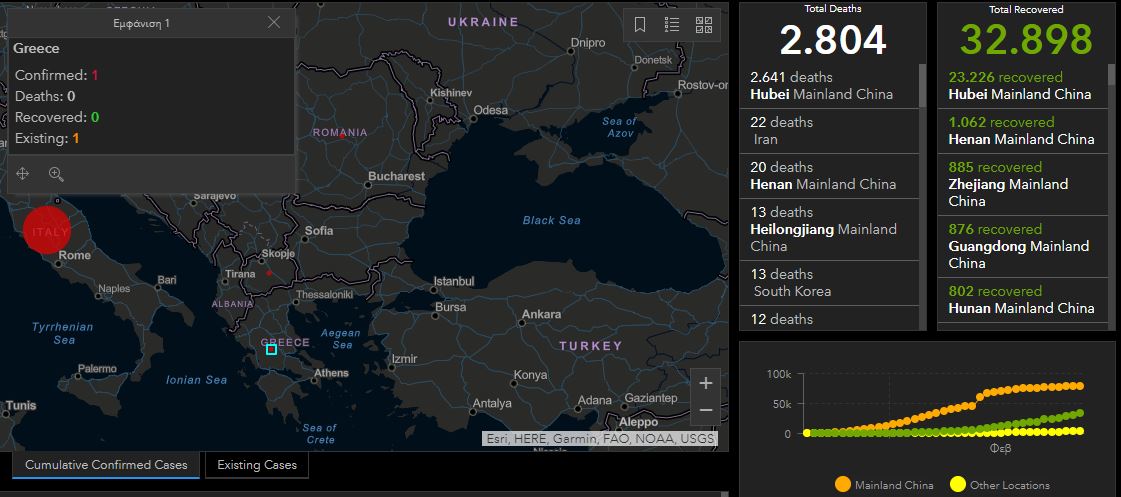This screenshot has width=1121, height=497.
Task: Close the Greece info popup
Action: tap(274, 23)
